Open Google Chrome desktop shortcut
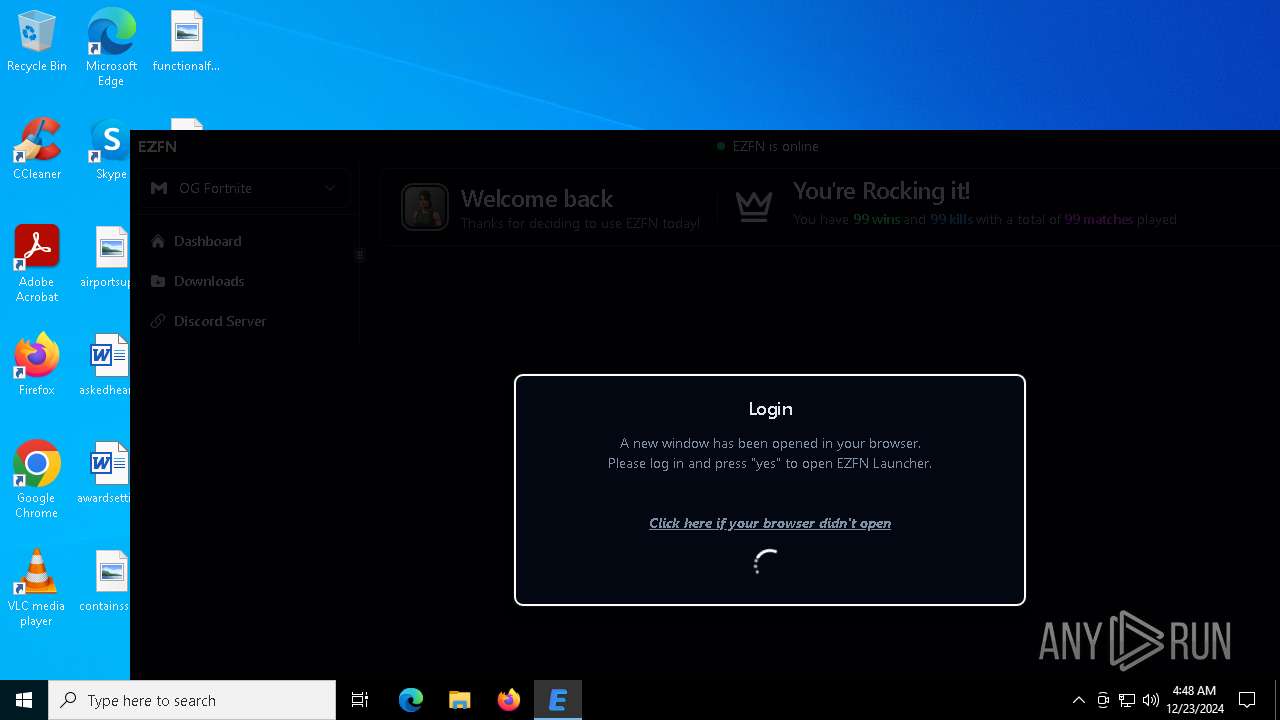The height and width of the screenshot is (720, 1280). [x=37, y=480]
